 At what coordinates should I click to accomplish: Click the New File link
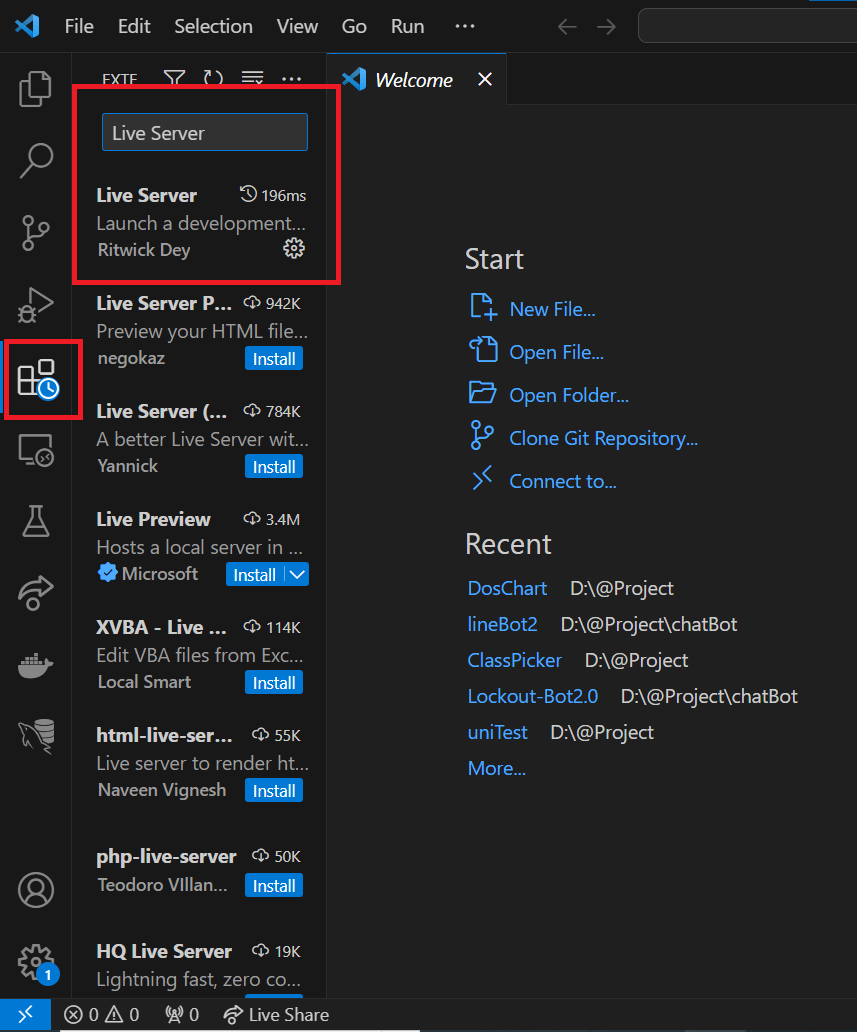pyautogui.click(x=552, y=309)
